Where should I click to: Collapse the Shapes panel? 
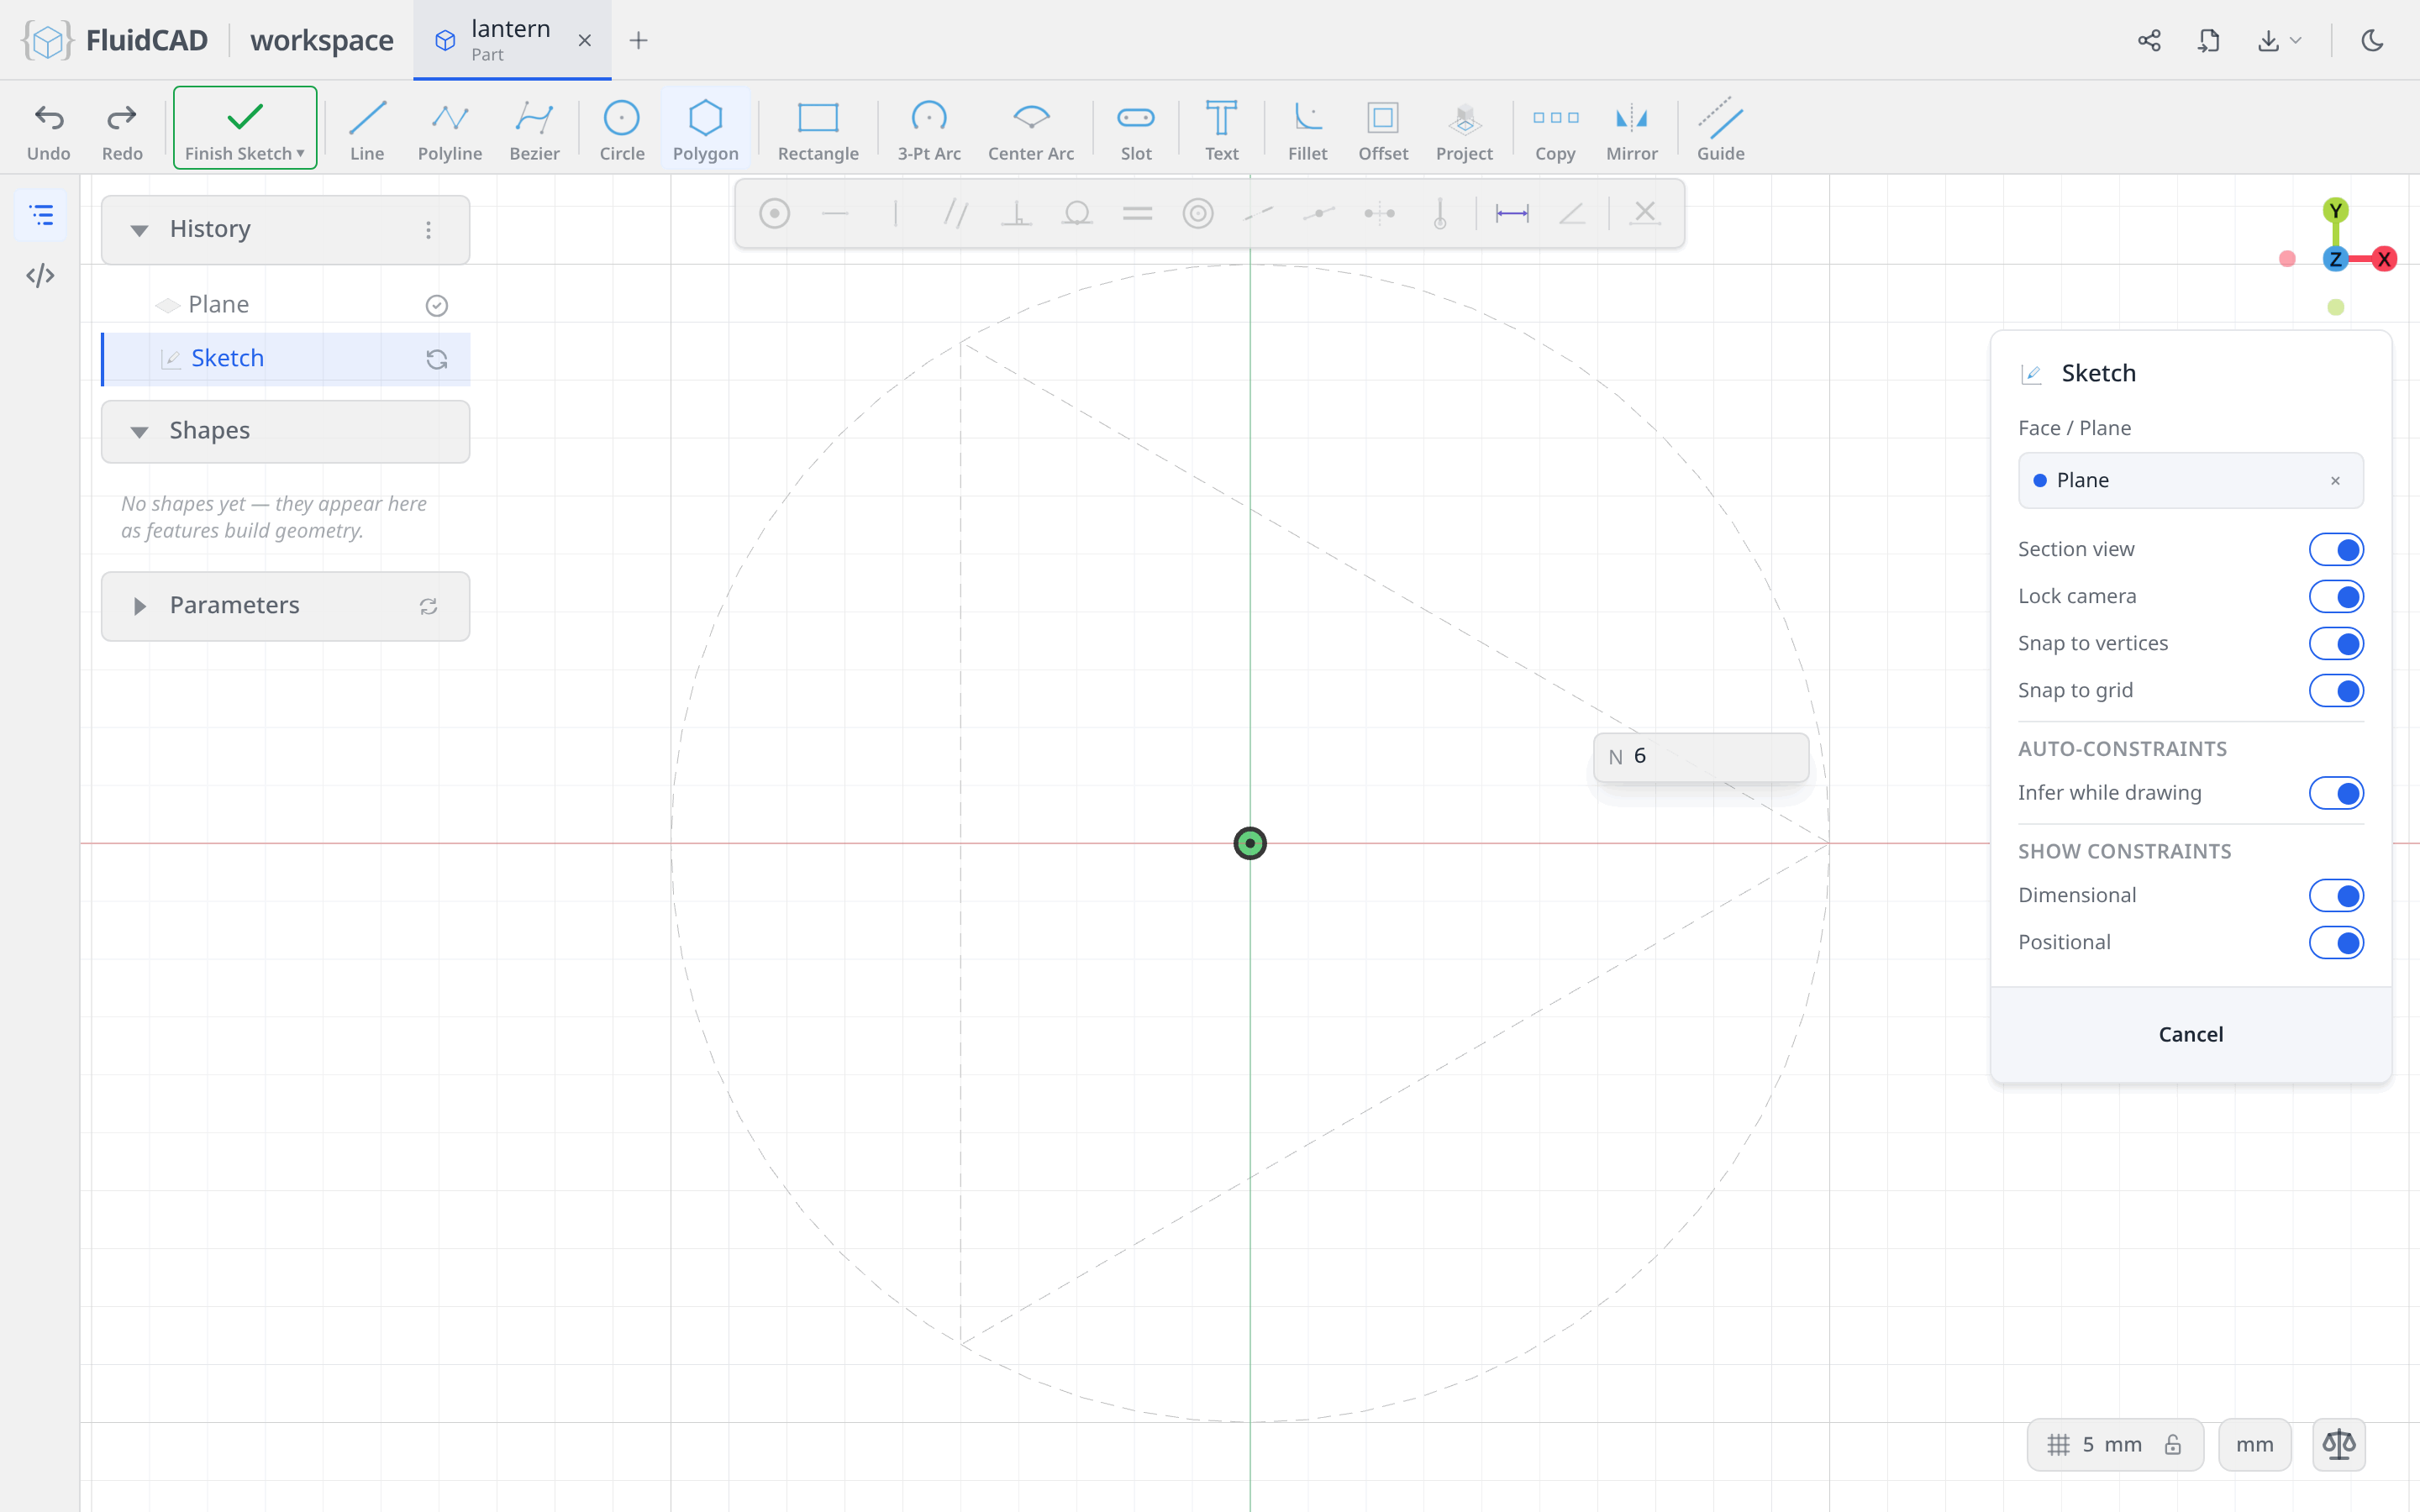[139, 431]
